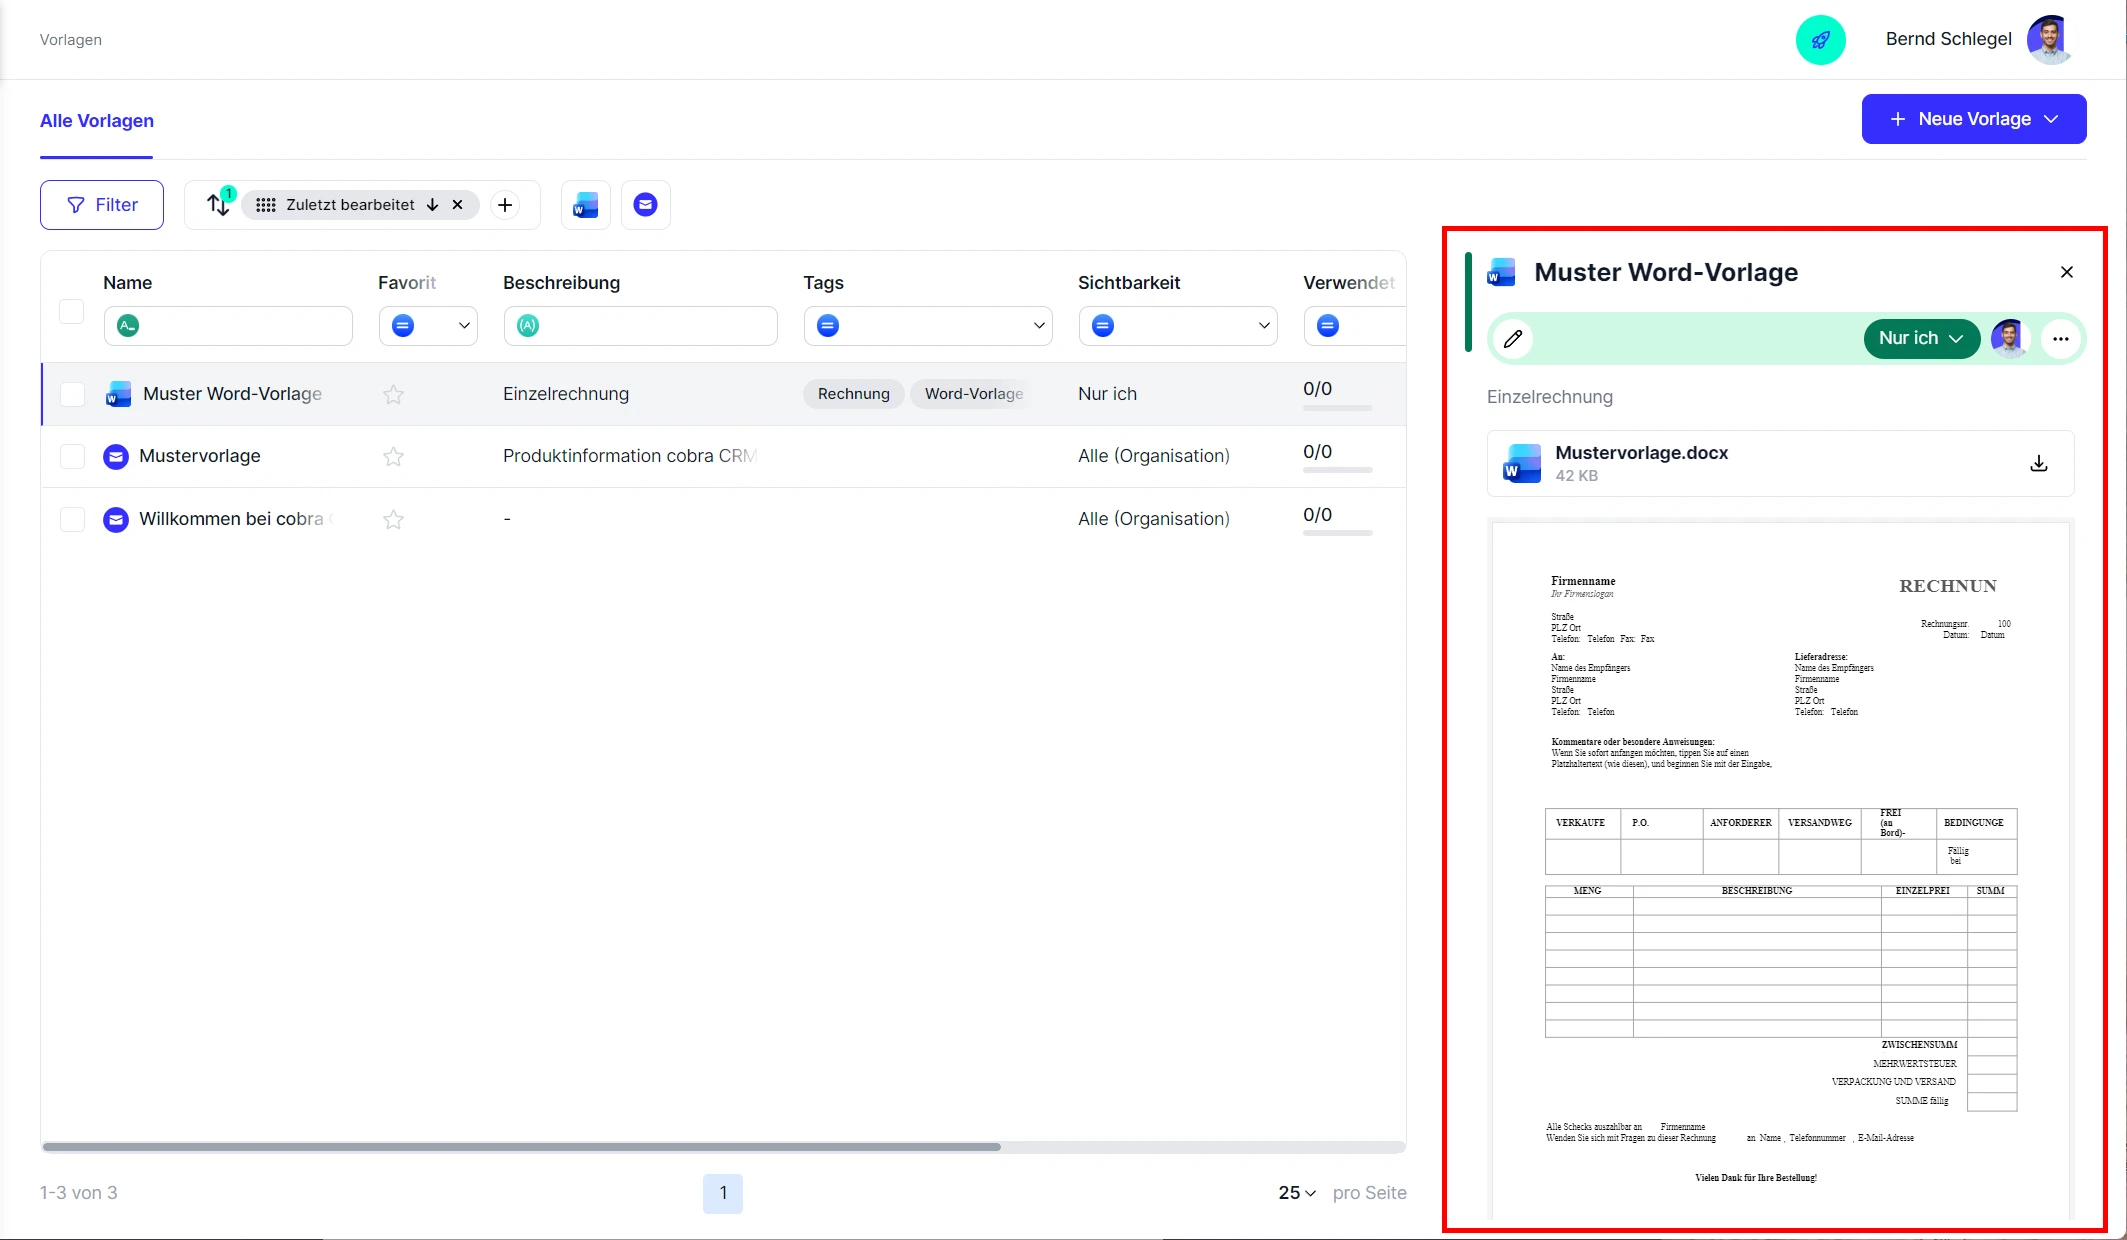Click the invoice document preview thumbnail
The image size is (2127, 1240).
[1781, 870]
